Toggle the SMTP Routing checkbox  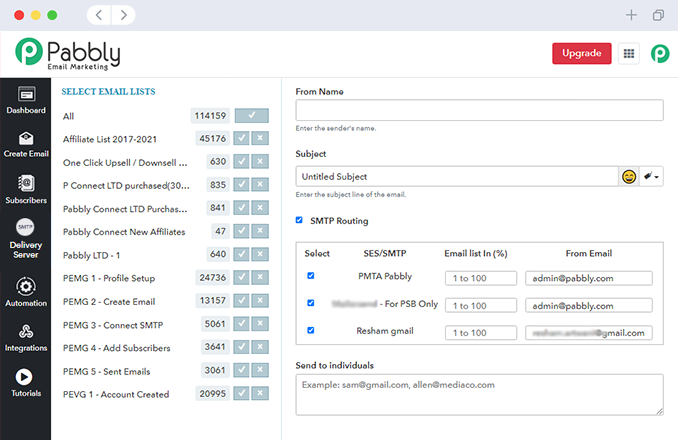[x=299, y=220]
